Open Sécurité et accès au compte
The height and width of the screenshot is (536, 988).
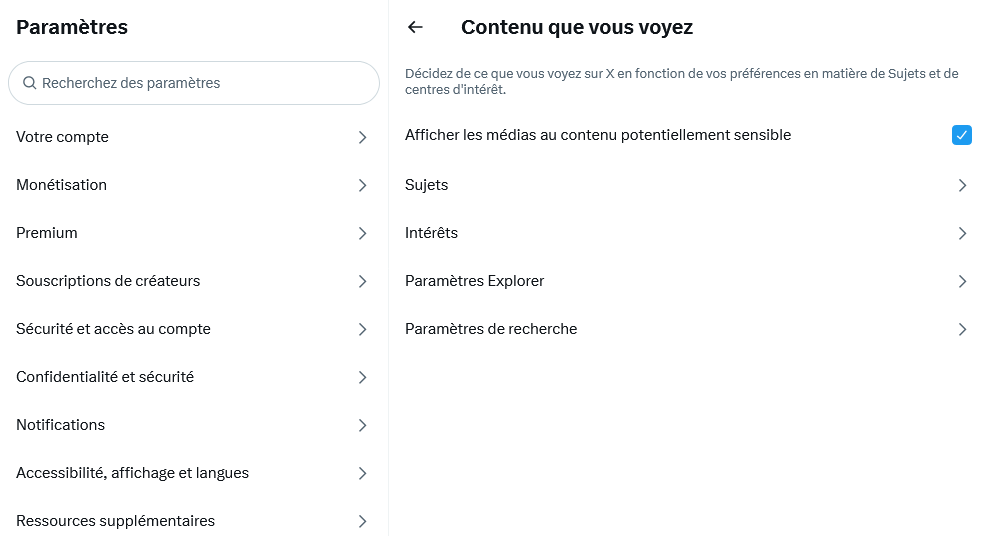tap(194, 329)
